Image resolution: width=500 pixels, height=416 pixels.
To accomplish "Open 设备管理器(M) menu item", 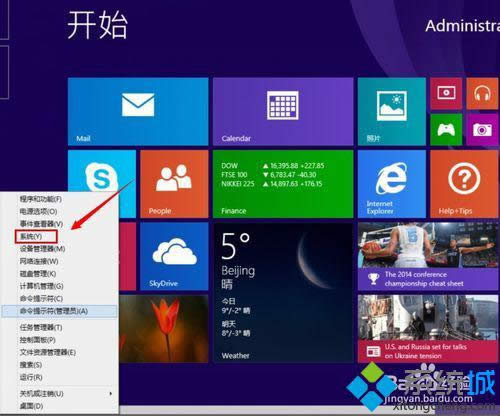I will pyautogui.click(x=42, y=249).
